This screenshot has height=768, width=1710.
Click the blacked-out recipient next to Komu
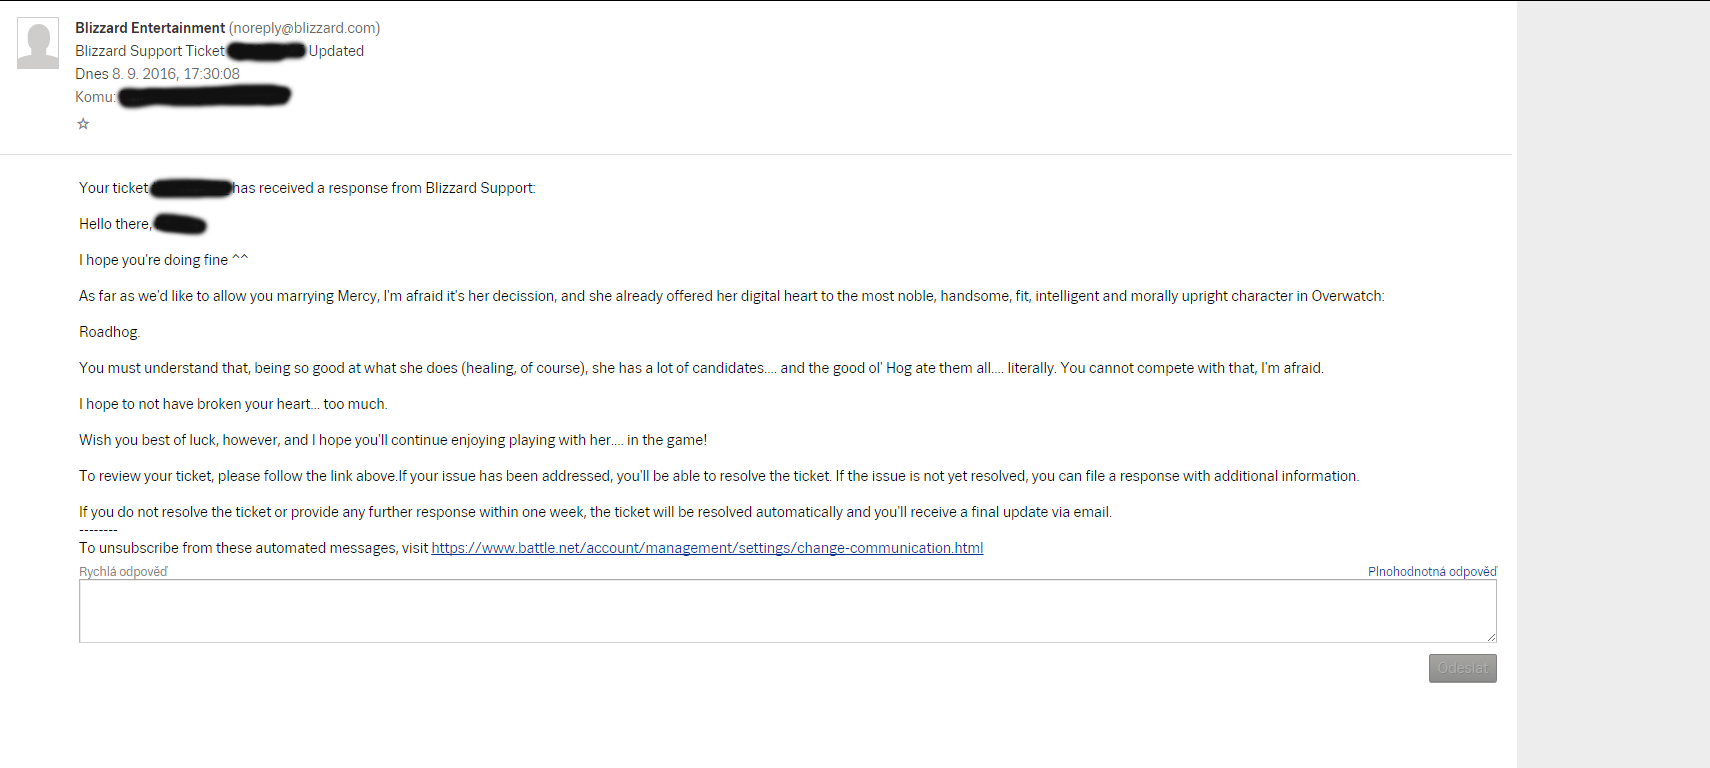pyautogui.click(x=204, y=96)
